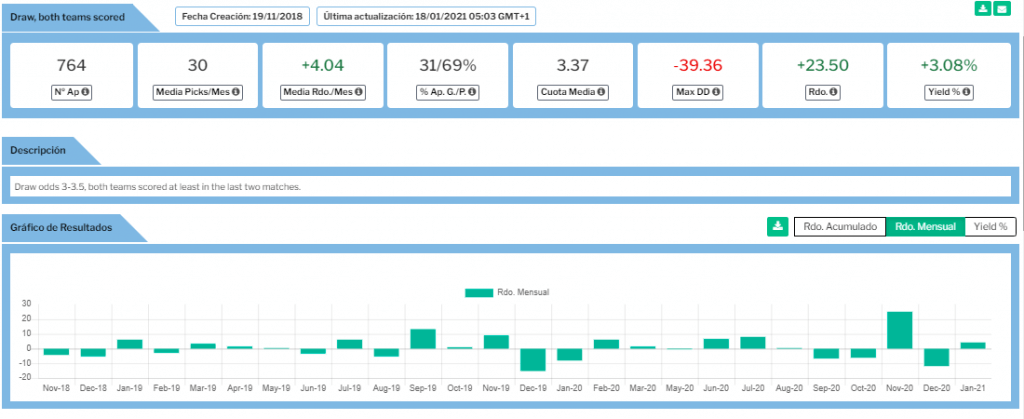Toggle Rdo. Mensual legend series in chart

508,292
